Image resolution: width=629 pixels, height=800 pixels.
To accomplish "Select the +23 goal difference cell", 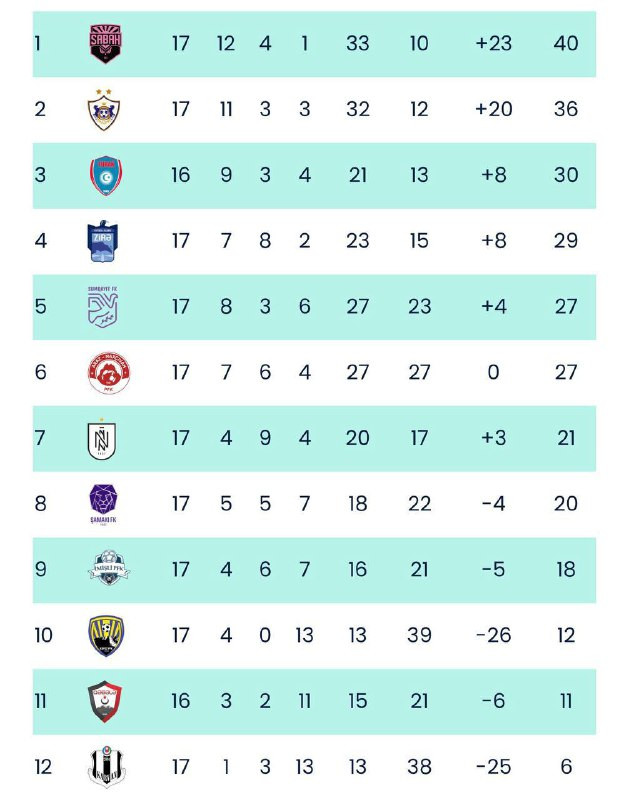I will 493,43.
